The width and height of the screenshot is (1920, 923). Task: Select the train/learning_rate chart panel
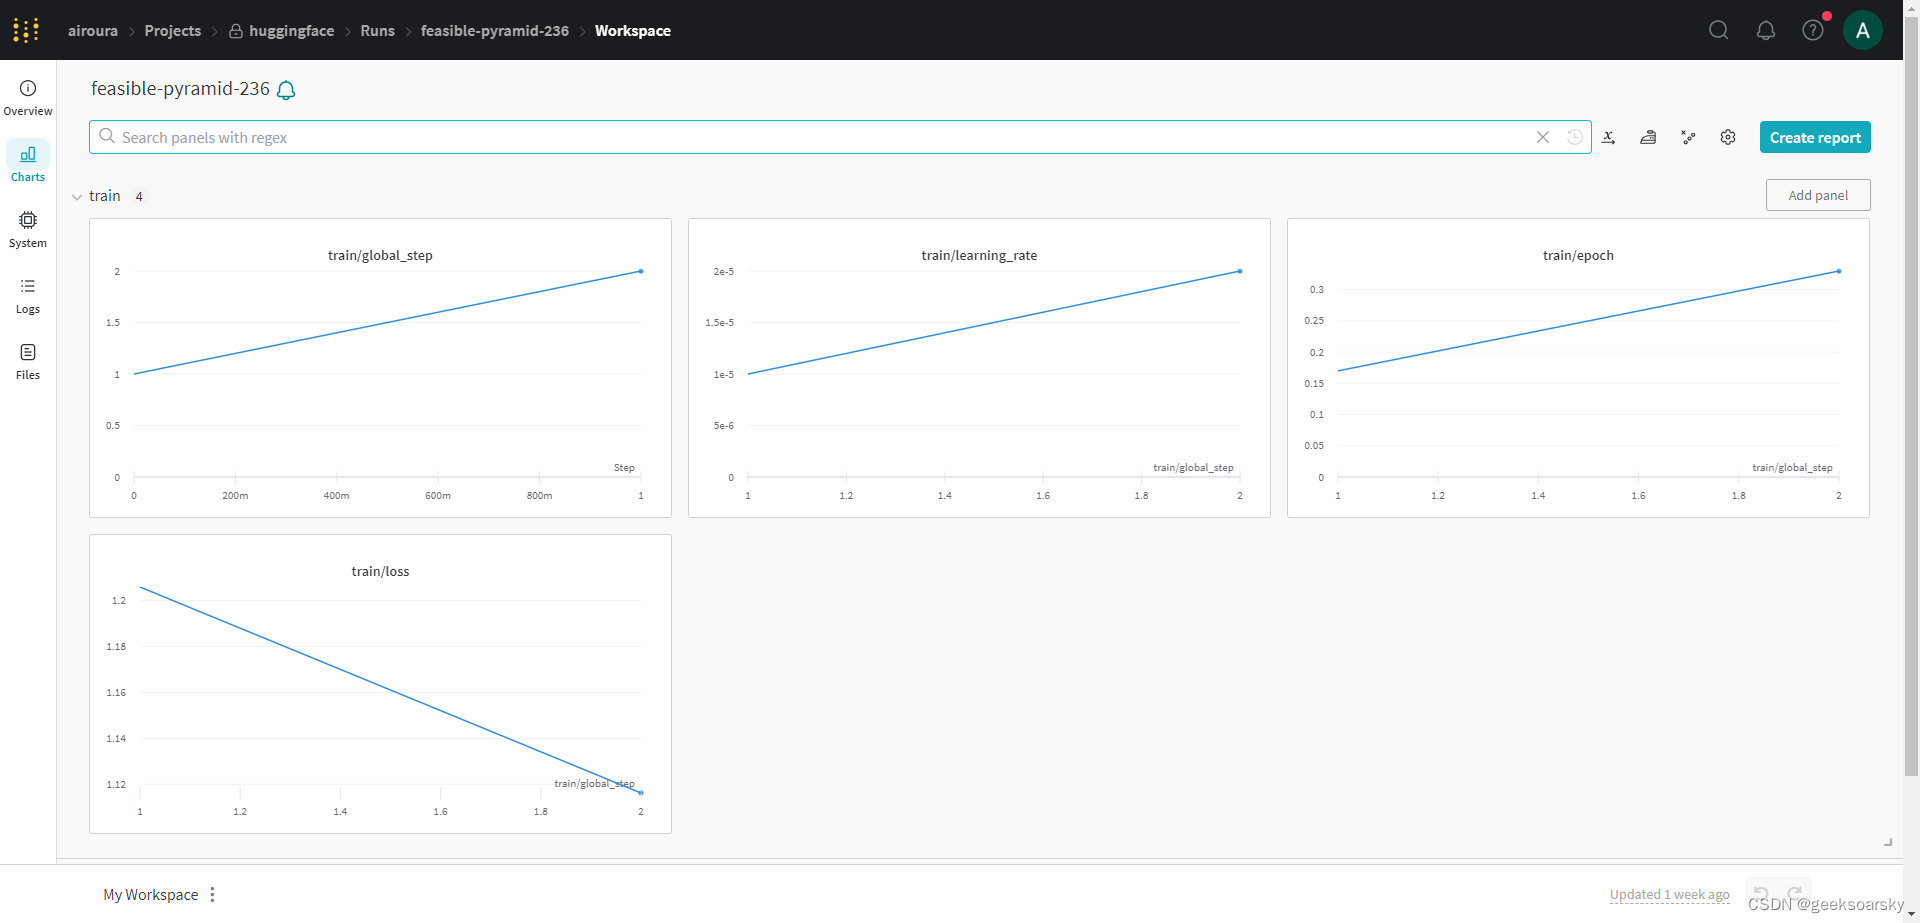click(x=979, y=368)
